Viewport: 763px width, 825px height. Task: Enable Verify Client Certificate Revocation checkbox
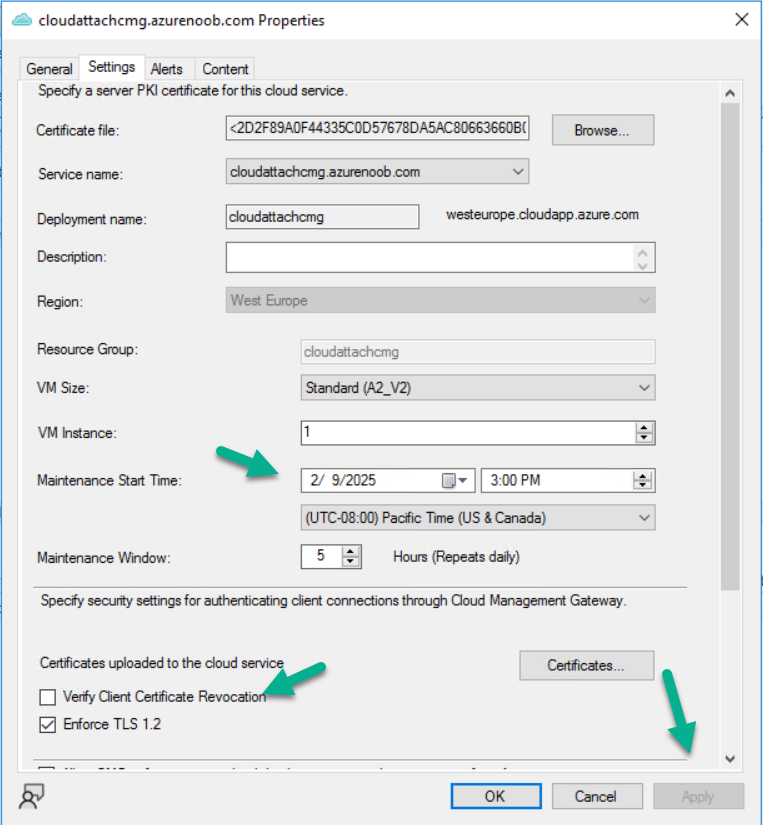pos(47,697)
